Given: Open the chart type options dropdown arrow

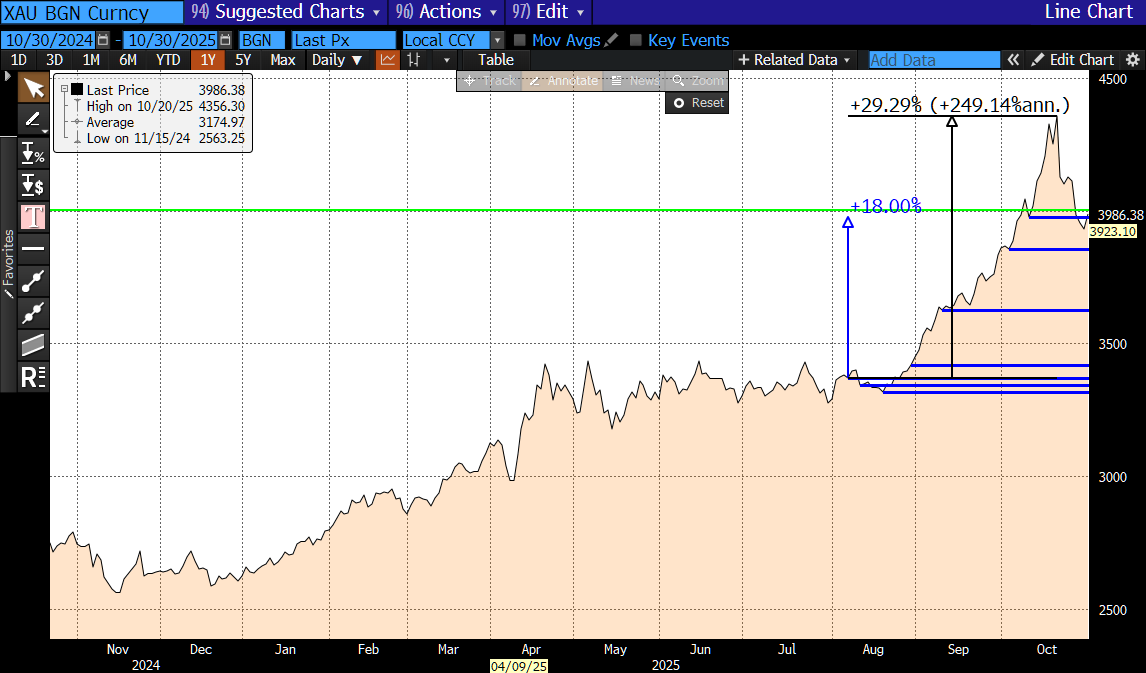Looking at the screenshot, I should (x=447, y=60).
